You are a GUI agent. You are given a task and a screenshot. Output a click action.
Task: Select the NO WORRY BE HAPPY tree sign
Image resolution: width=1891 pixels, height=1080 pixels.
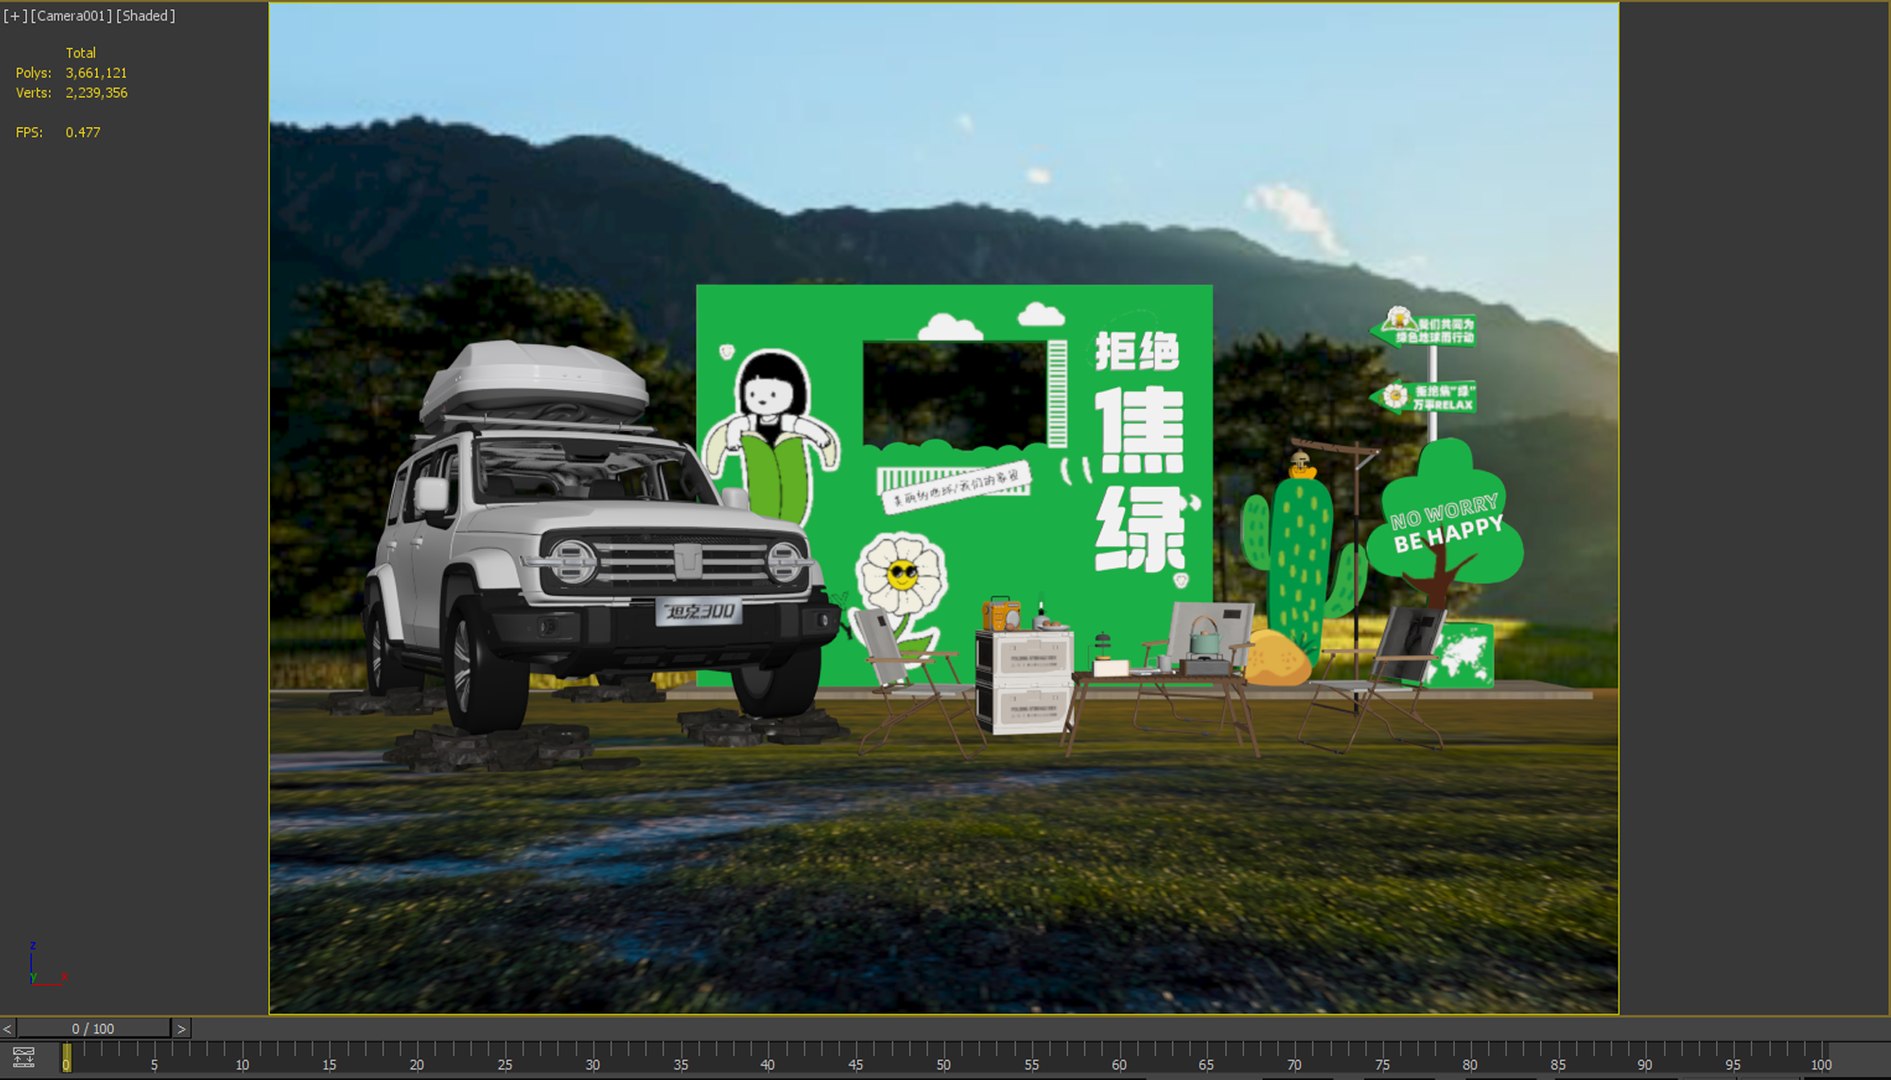coord(1445,525)
